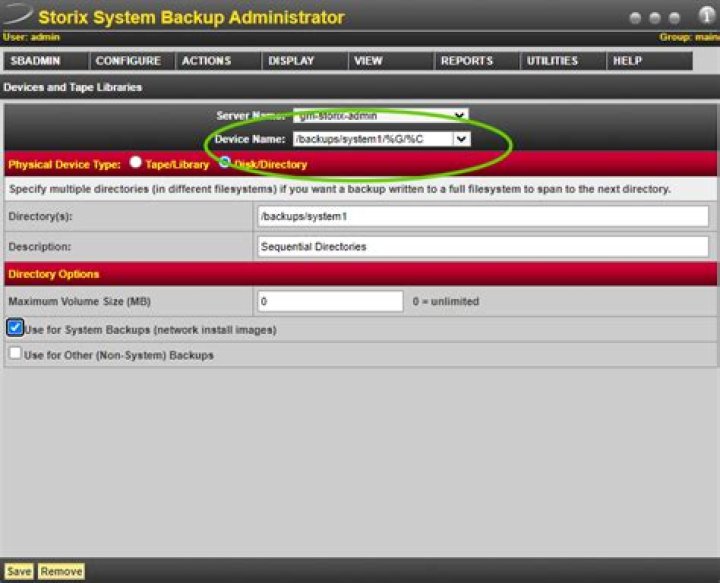720x583 pixels.
Task: Open the HELP menu
Action: click(x=650, y=61)
